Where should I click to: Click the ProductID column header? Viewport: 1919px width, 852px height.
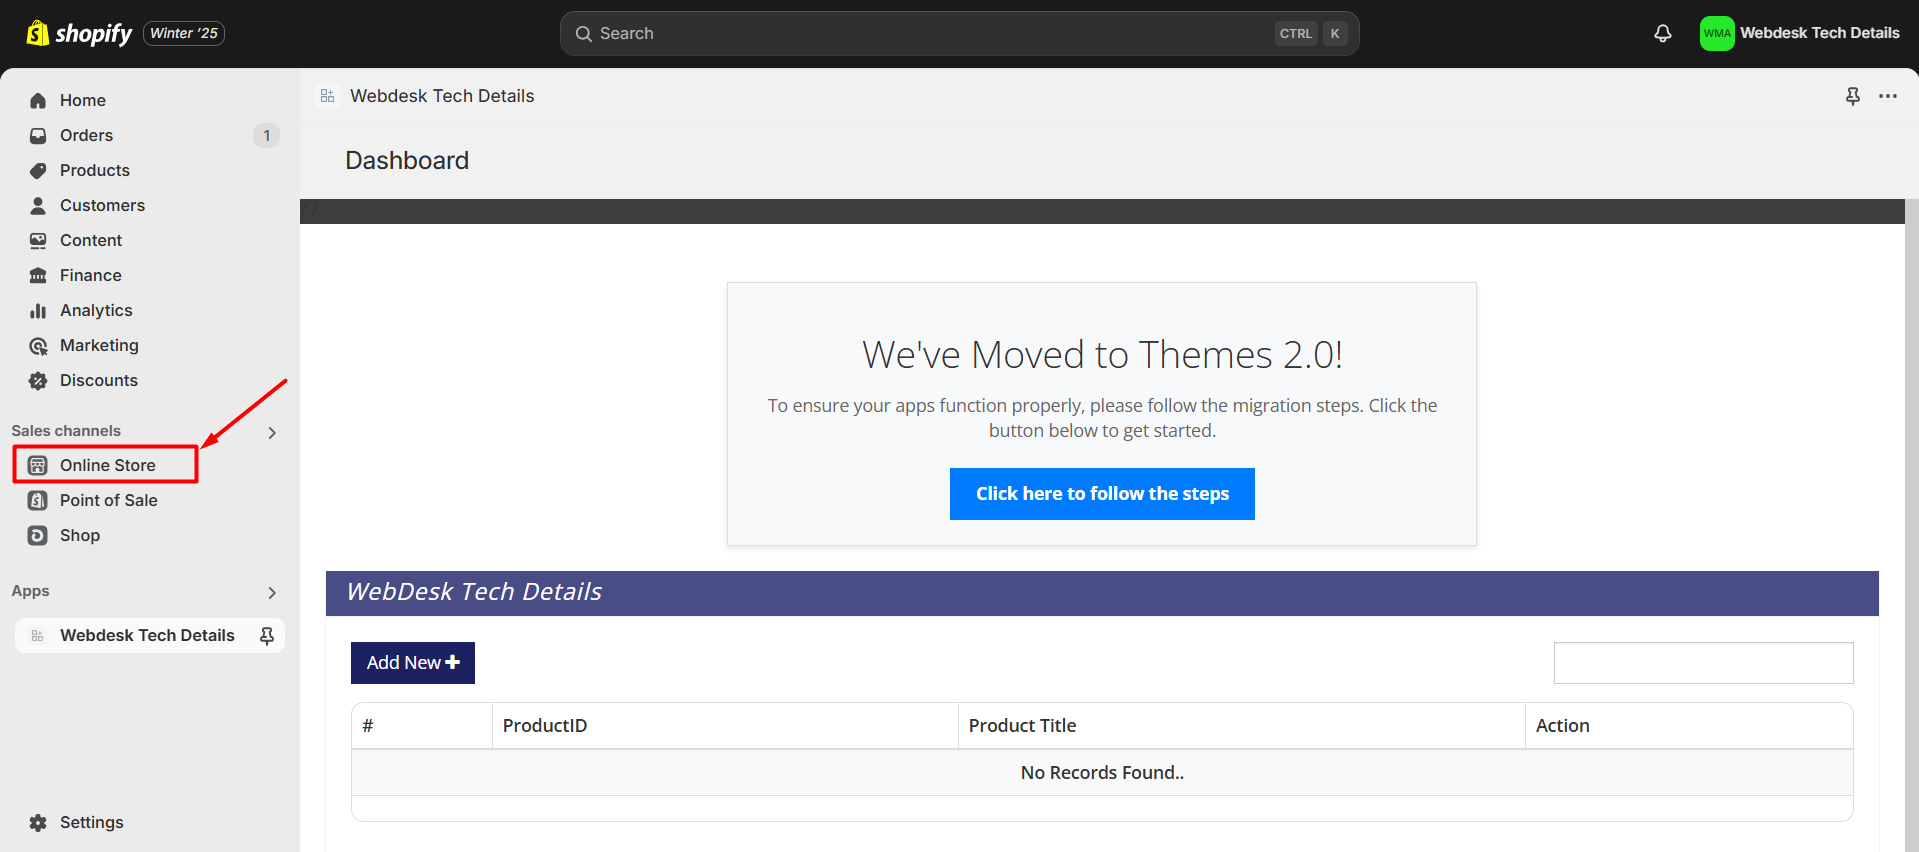(725, 726)
